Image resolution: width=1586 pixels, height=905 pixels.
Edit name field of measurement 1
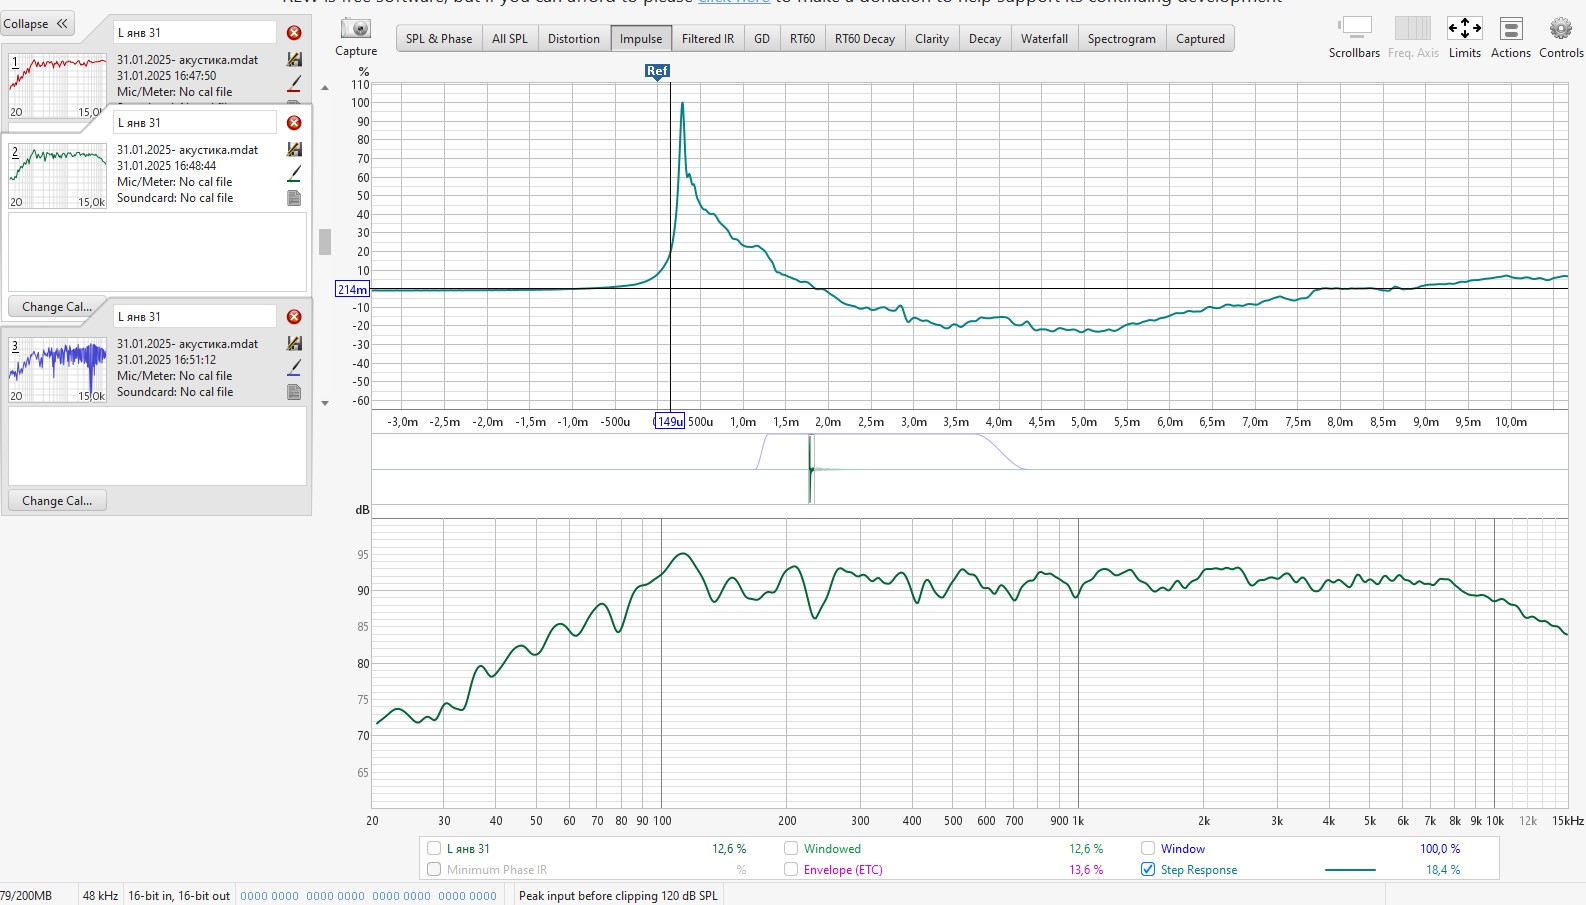pyautogui.click(x=194, y=33)
